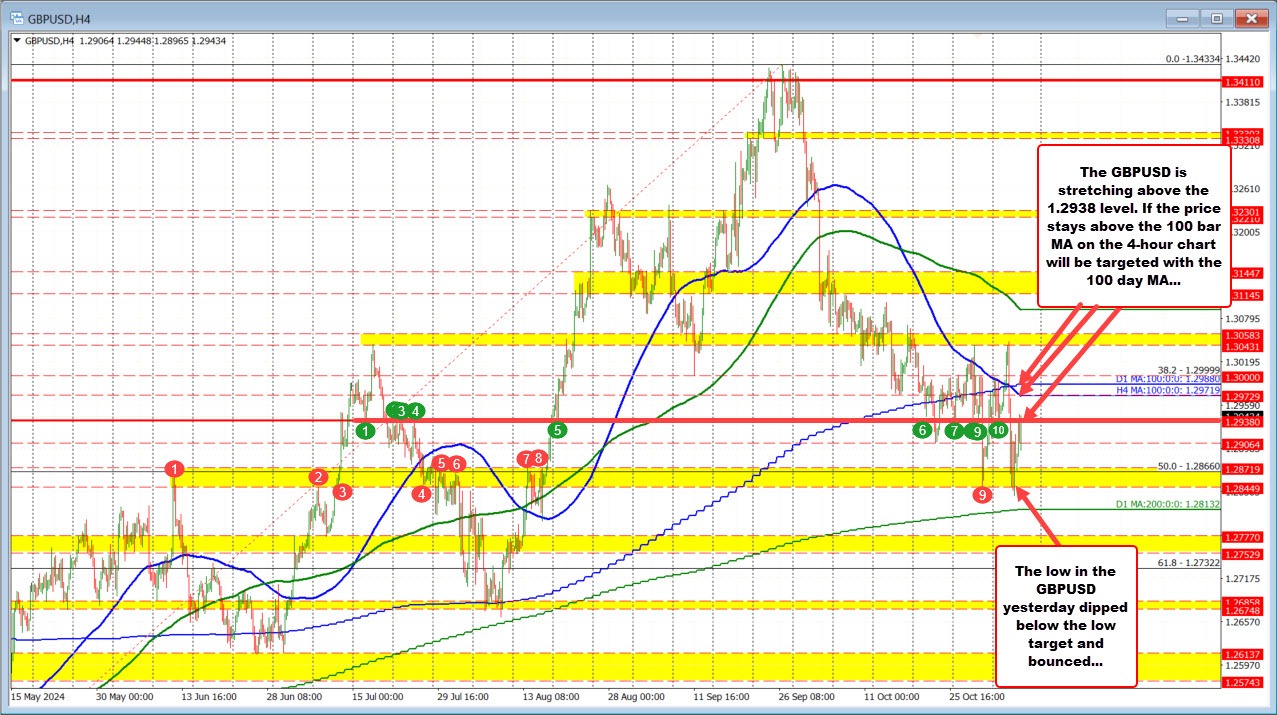1277x715 pixels.
Task: Click red circle marker 1 on the left
Action: [x=174, y=467]
